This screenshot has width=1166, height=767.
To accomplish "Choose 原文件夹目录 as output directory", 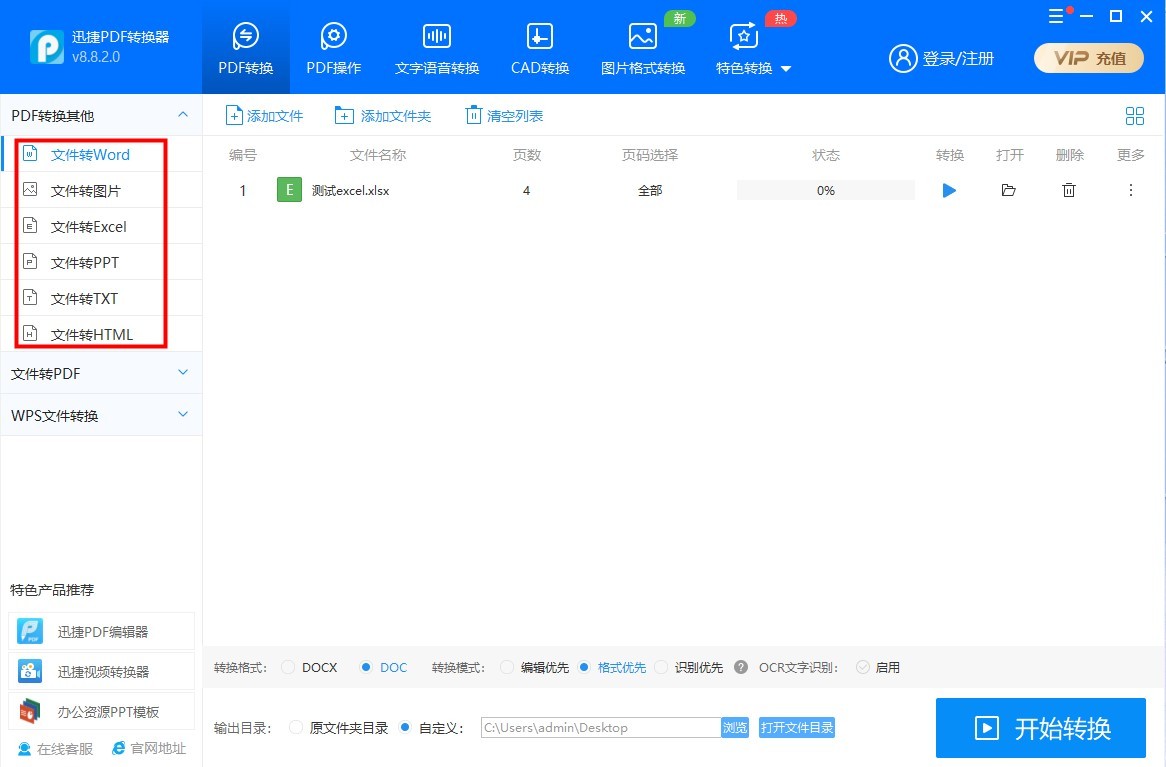I will click(294, 727).
